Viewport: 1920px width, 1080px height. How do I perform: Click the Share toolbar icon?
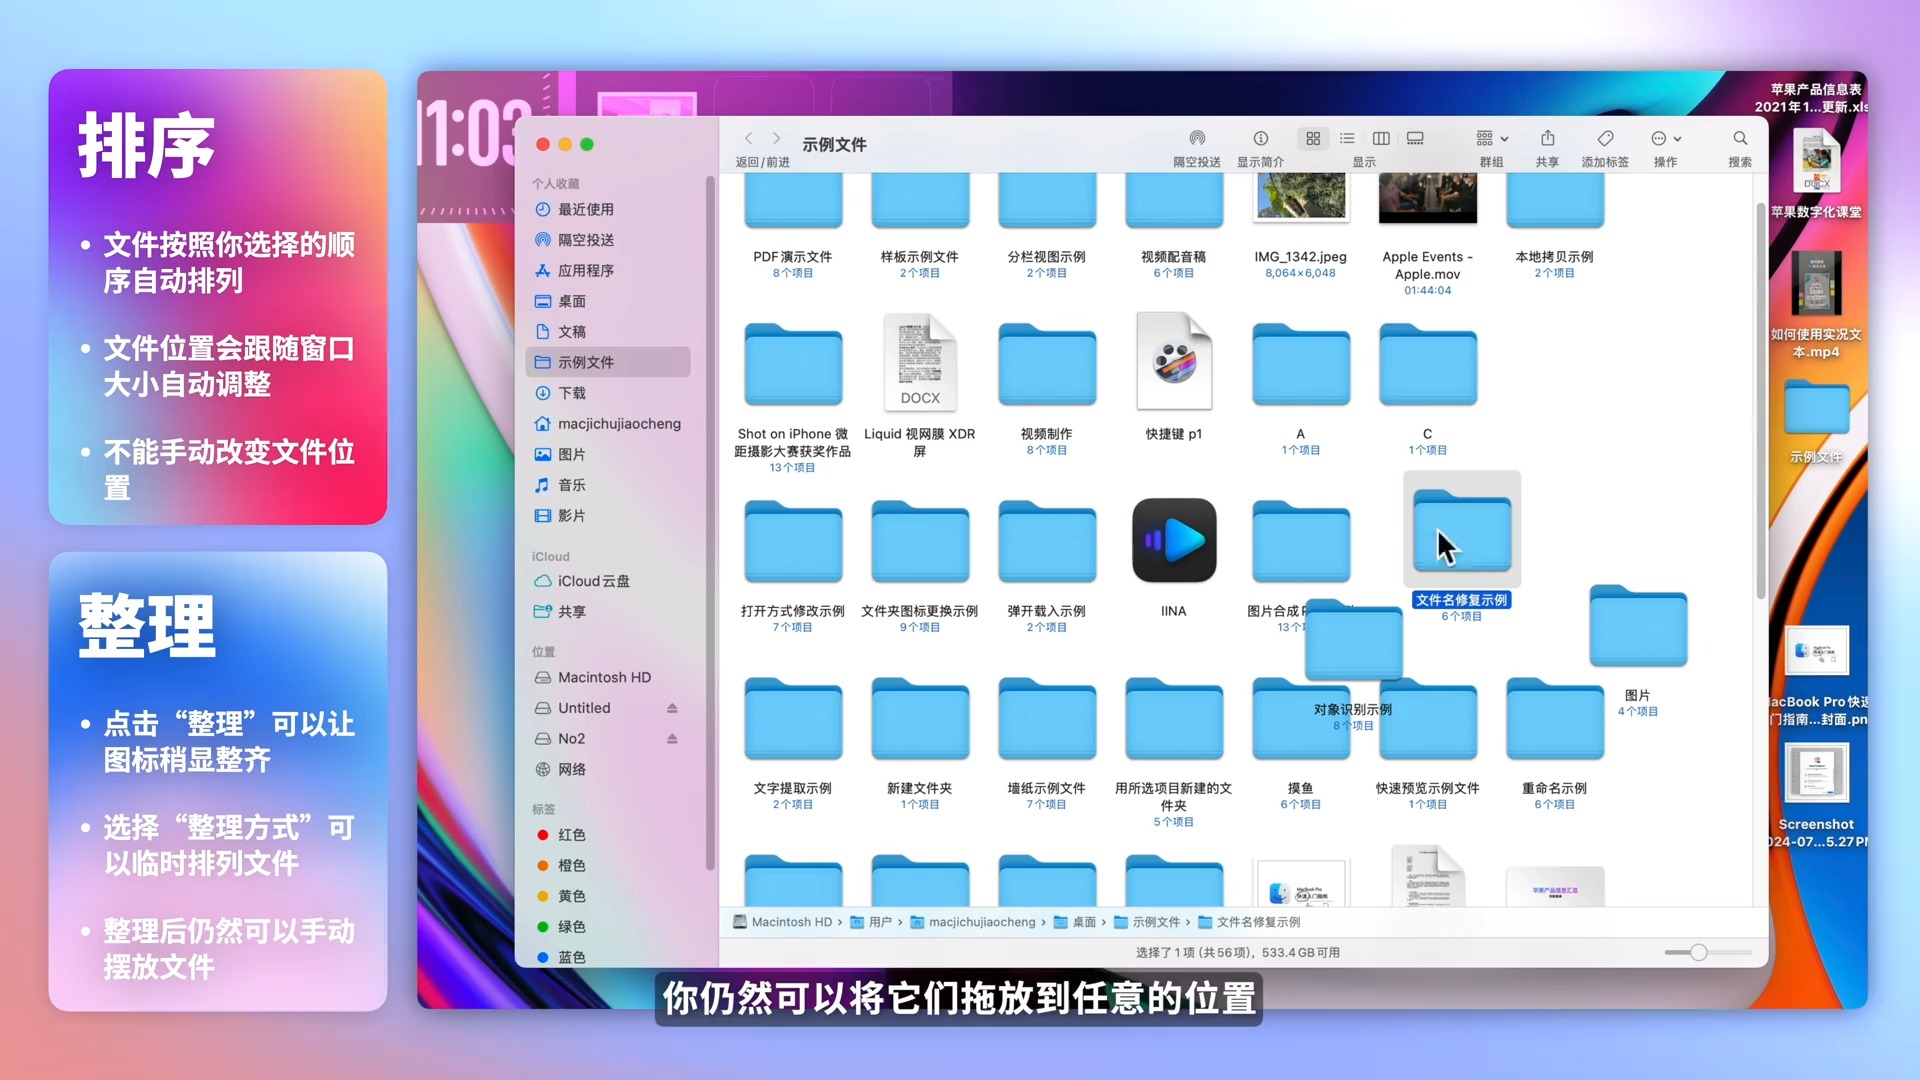pos(1547,138)
